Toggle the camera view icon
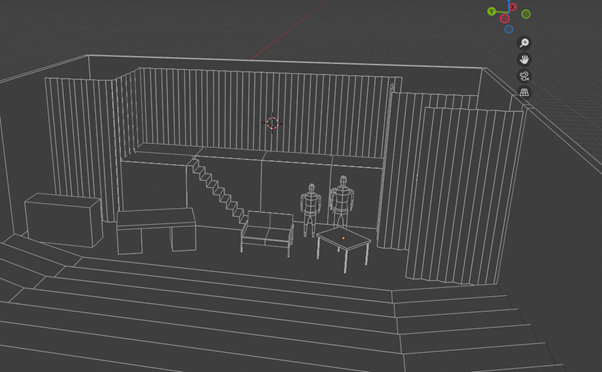 coord(524,76)
